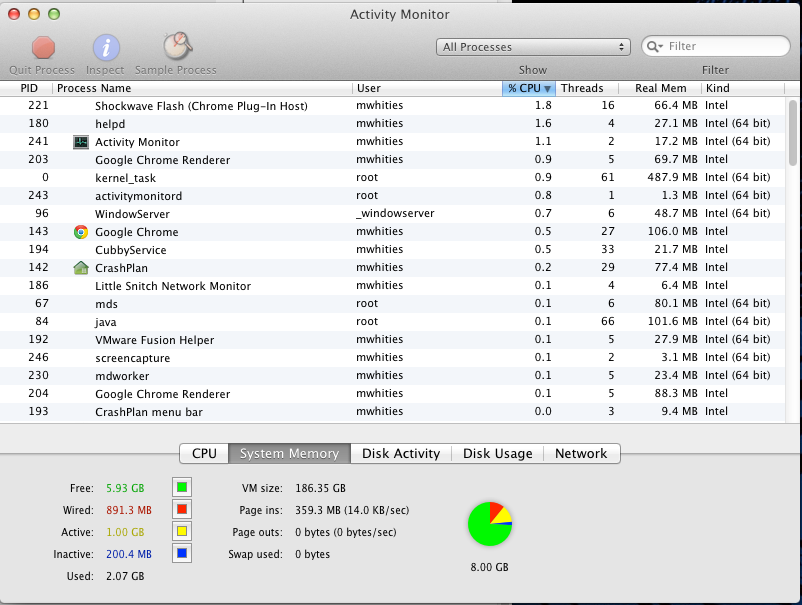Viewport: 802px width, 605px height.
Task: Switch to the CPU tab
Action: (x=204, y=454)
